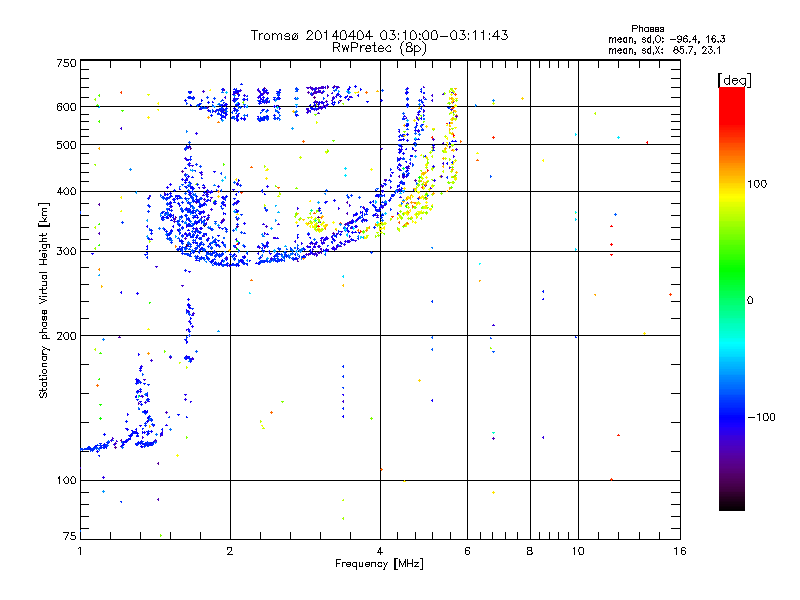Click the '[deg]' colorbar unit label

click(x=734, y=80)
